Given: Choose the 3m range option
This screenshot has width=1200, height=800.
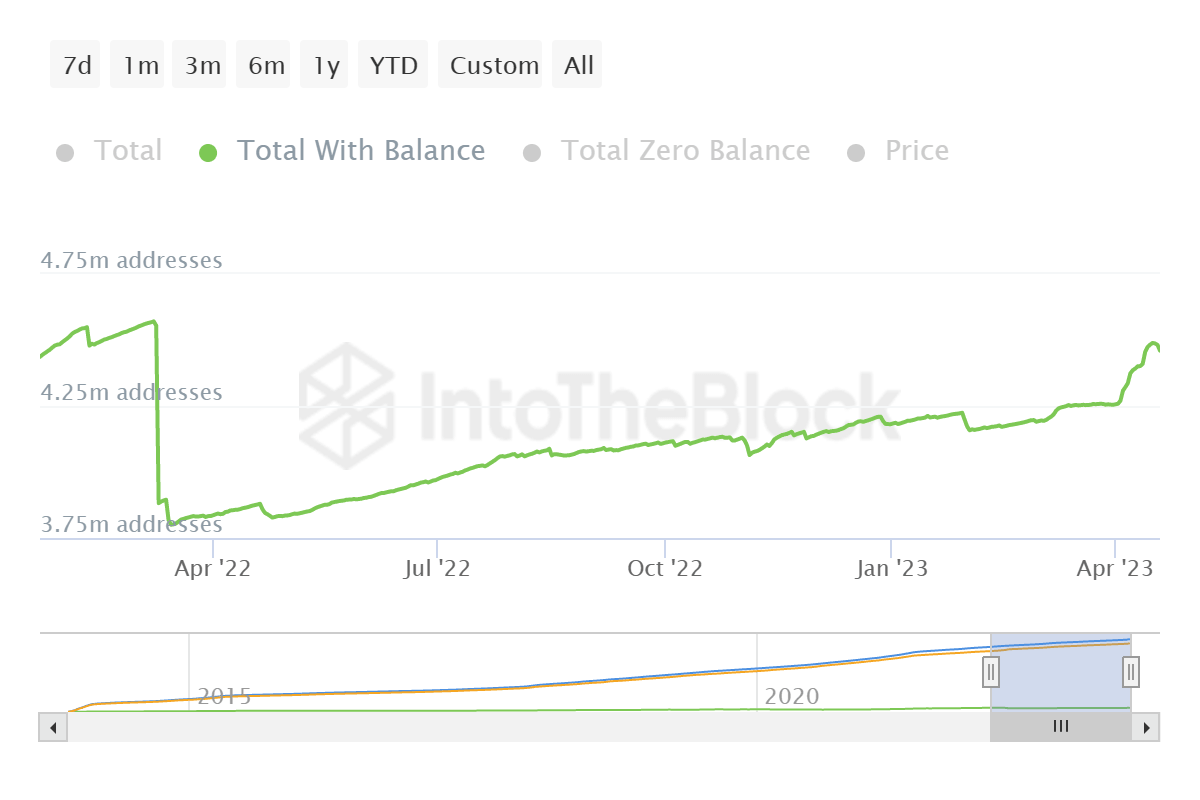Looking at the screenshot, I should pyautogui.click(x=202, y=66).
